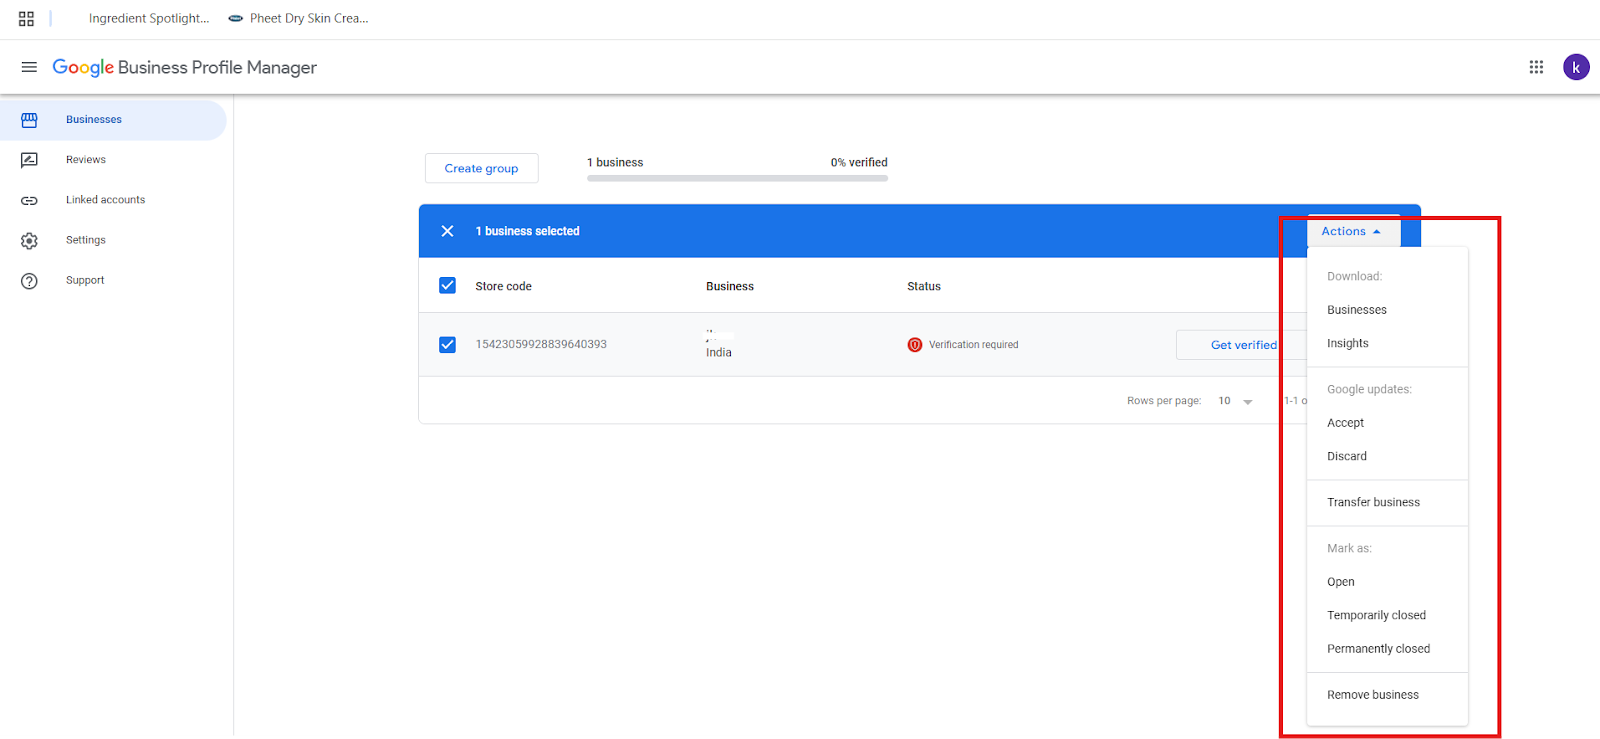The height and width of the screenshot is (739, 1600).
Task: Click the Linked accounts link icon
Action: click(x=29, y=200)
